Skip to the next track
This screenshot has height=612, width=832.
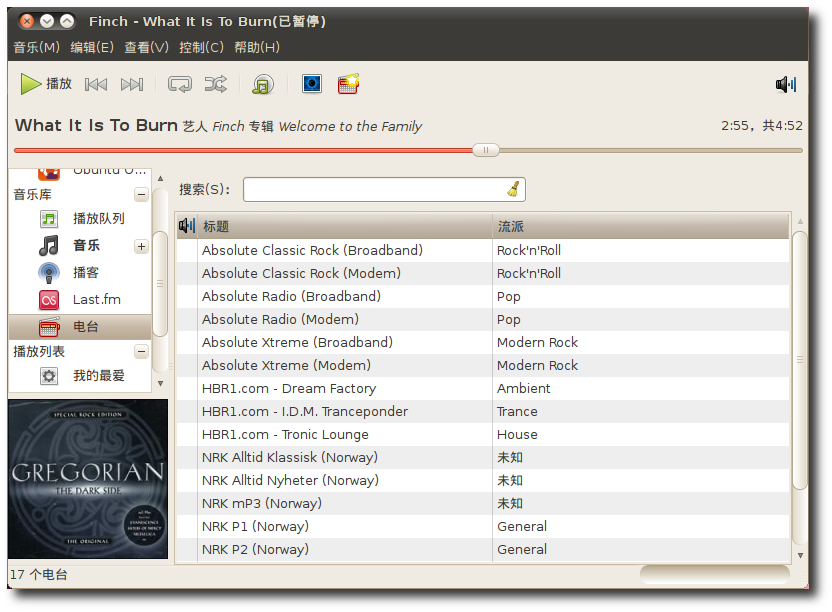click(132, 84)
